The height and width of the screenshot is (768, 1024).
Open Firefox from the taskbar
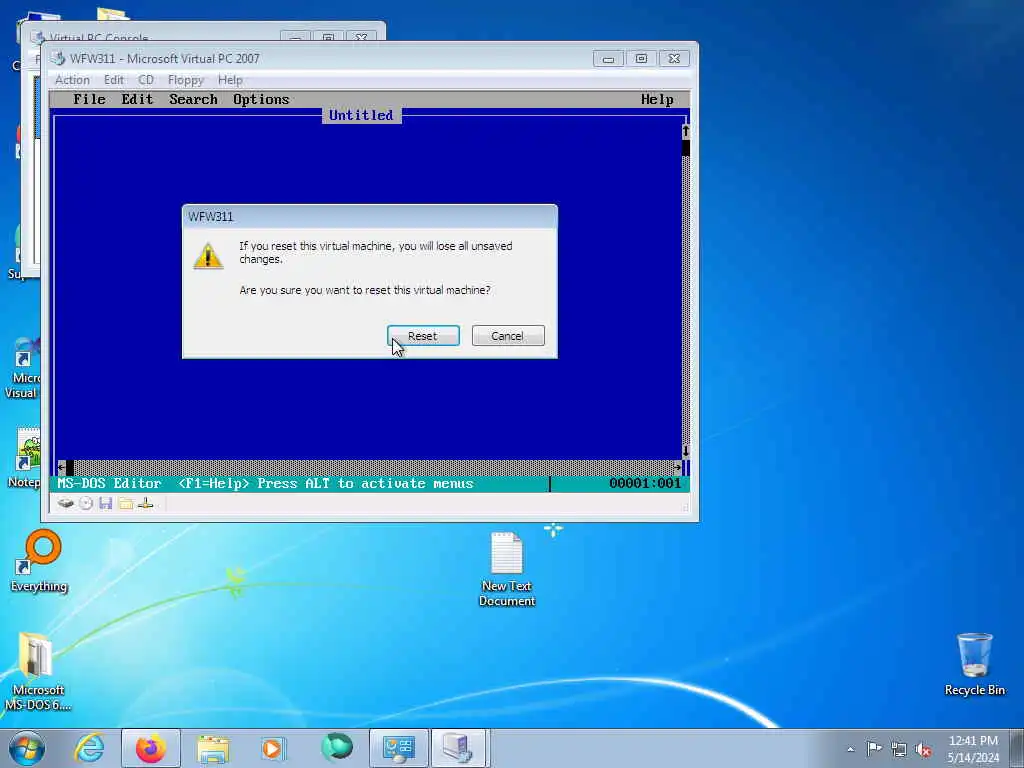point(150,748)
